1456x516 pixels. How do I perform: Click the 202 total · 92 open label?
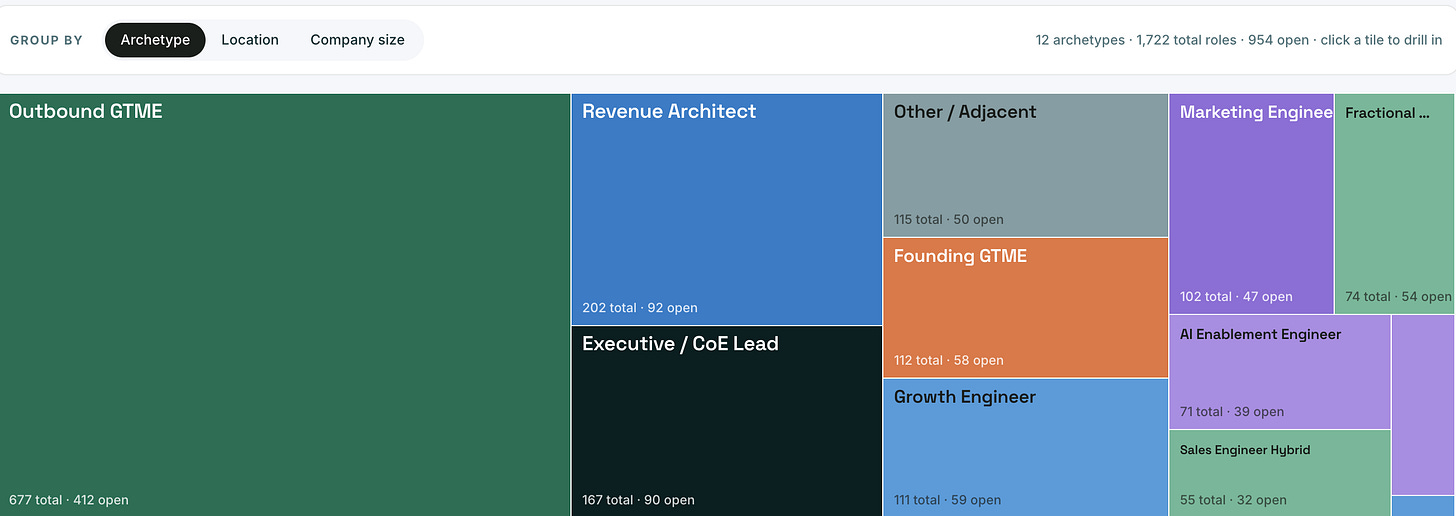pyautogui.click(x=640, y=308)
